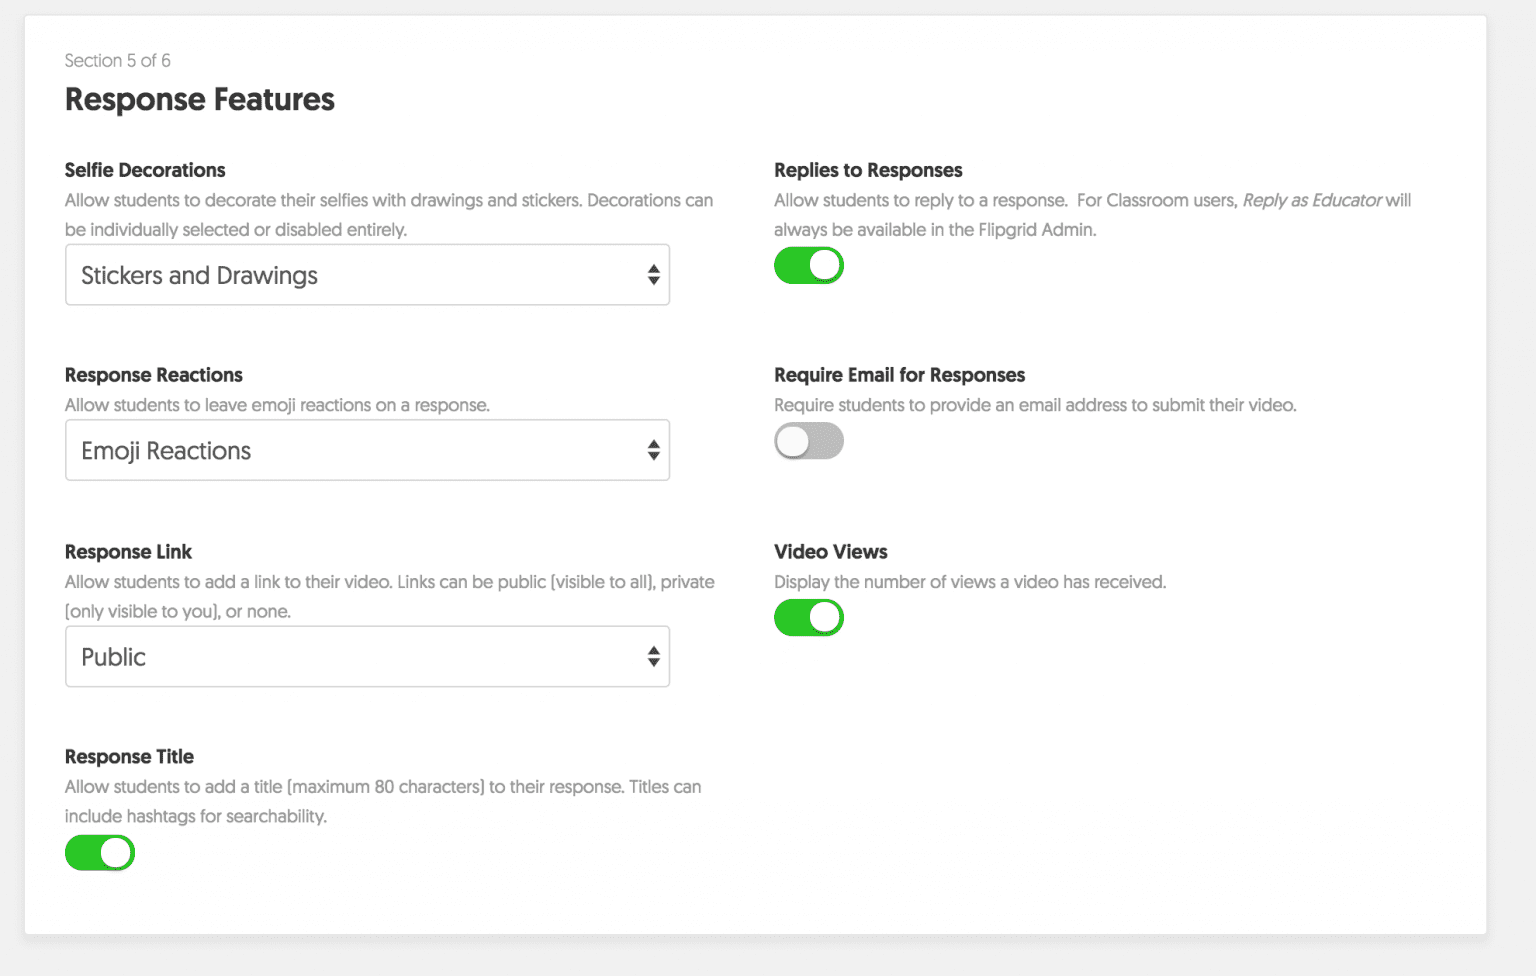The image size is (1536, 976).
Task: Click the Public link selector arrows
Action: click(x=652, y=656)
